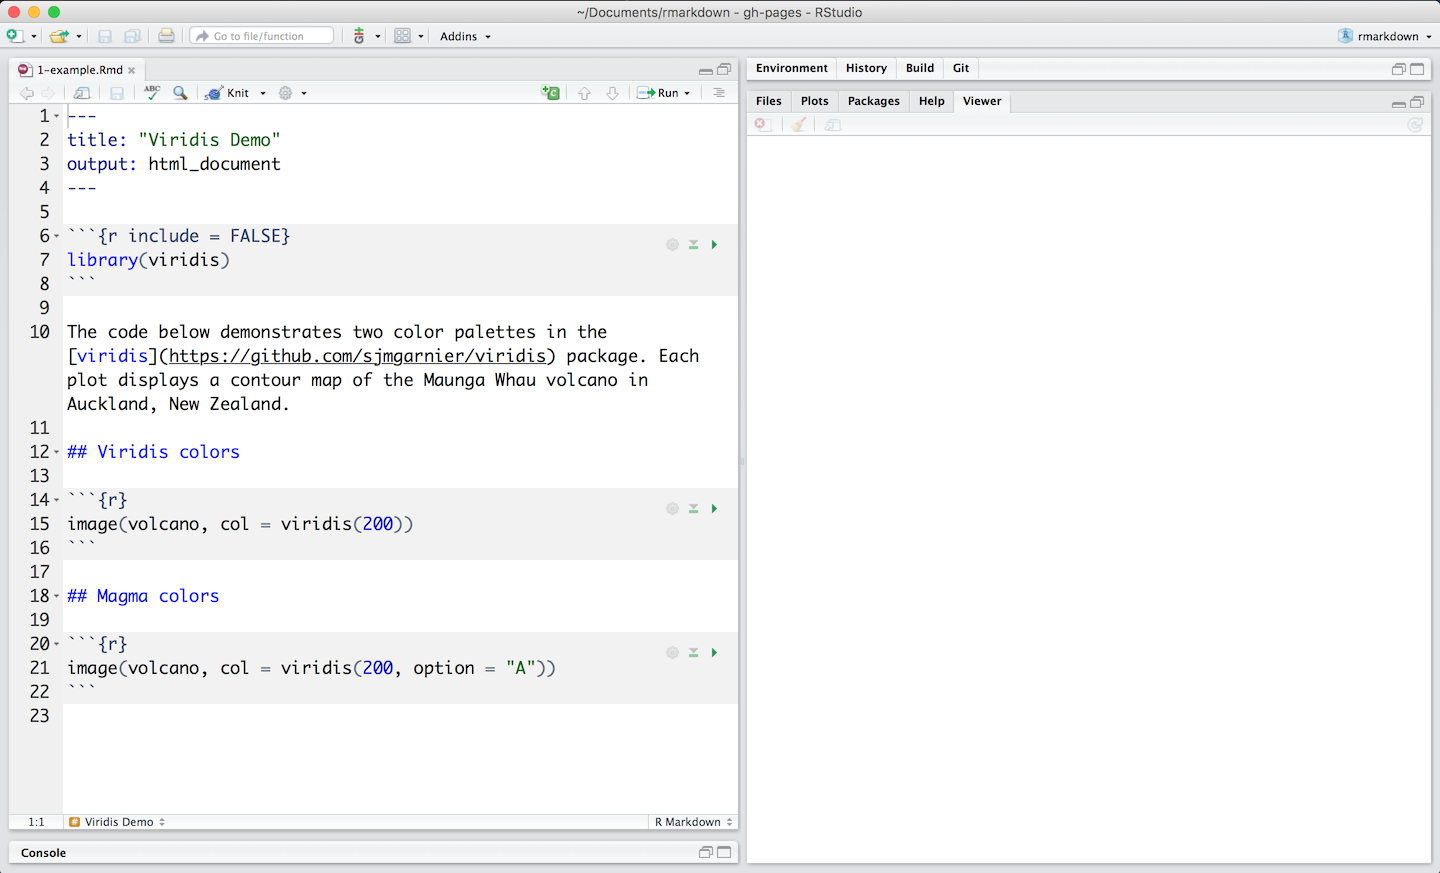Fold the YAML header at line 1
The width and height of the screenshot is (1440, 873).
[x=57, y=116]
